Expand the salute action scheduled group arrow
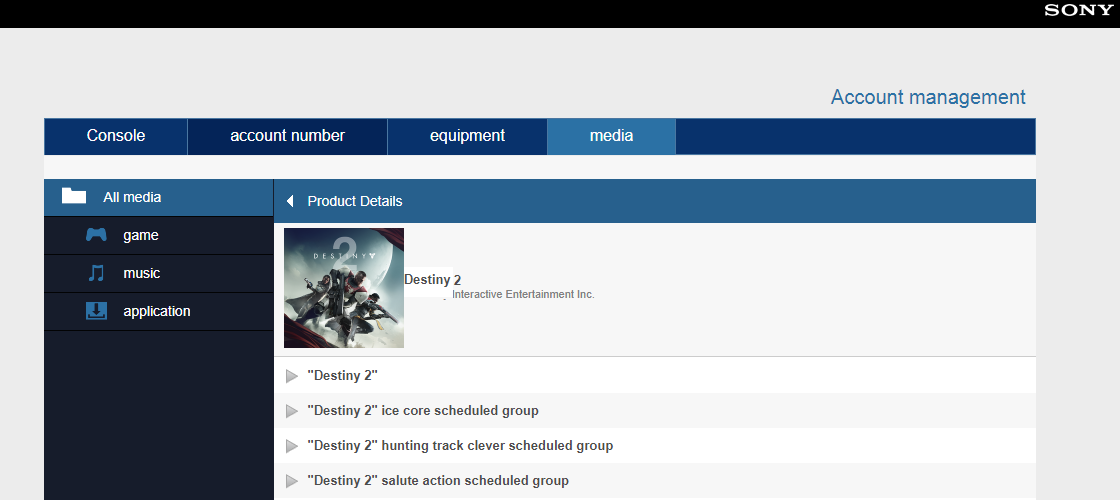The image size is (1120, 500). pos(291,481)
